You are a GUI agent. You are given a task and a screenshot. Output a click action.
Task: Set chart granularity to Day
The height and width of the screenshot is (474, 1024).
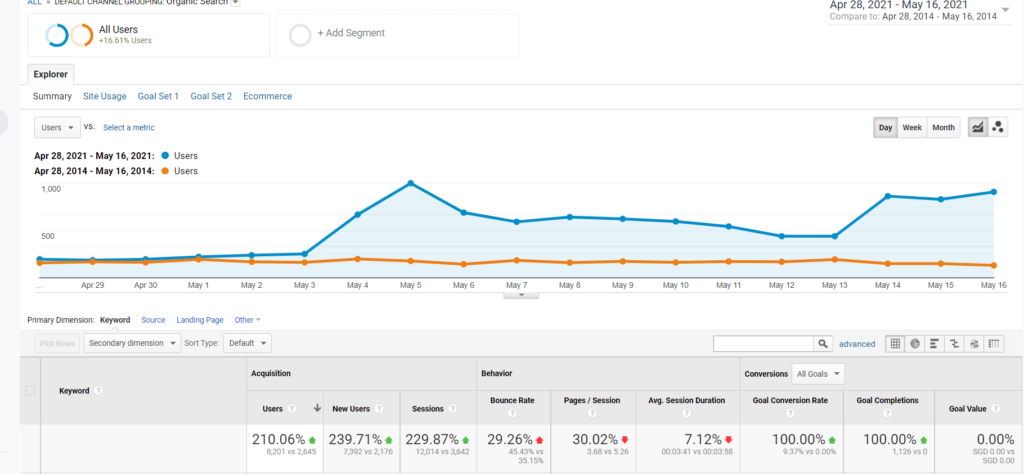click(x=886, y=127)
